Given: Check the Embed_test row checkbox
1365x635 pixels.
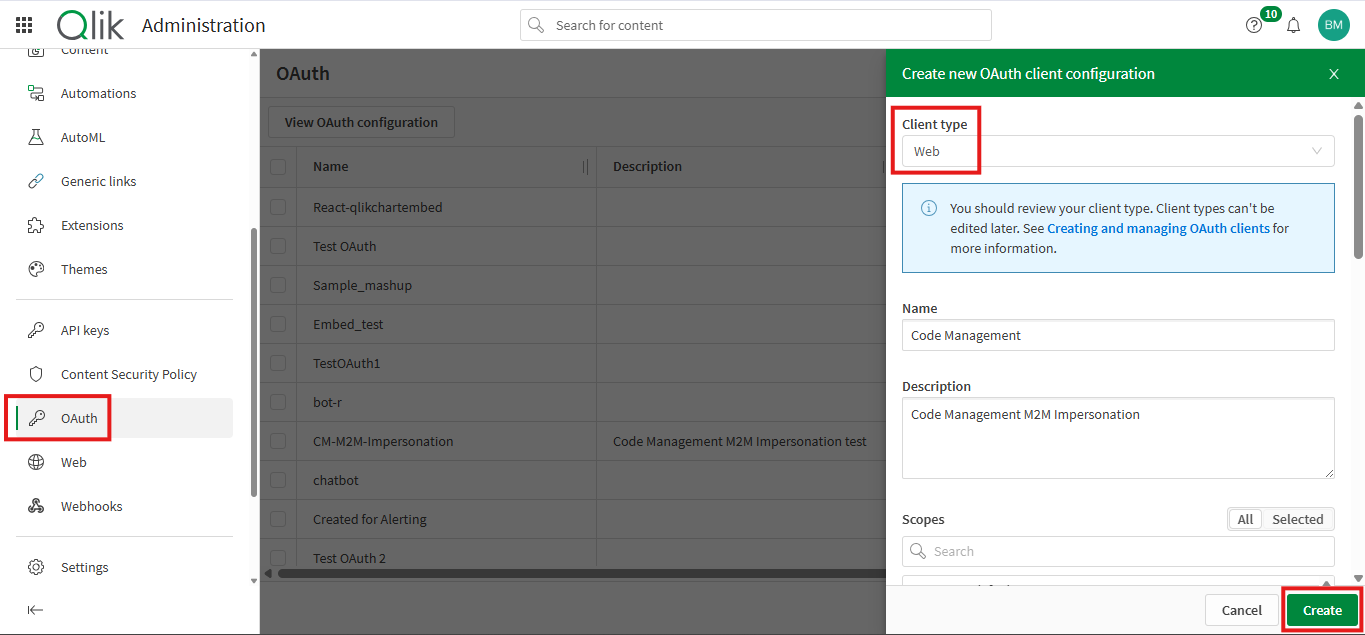Looking at the screenshot, I should click(x=278, y=324).
